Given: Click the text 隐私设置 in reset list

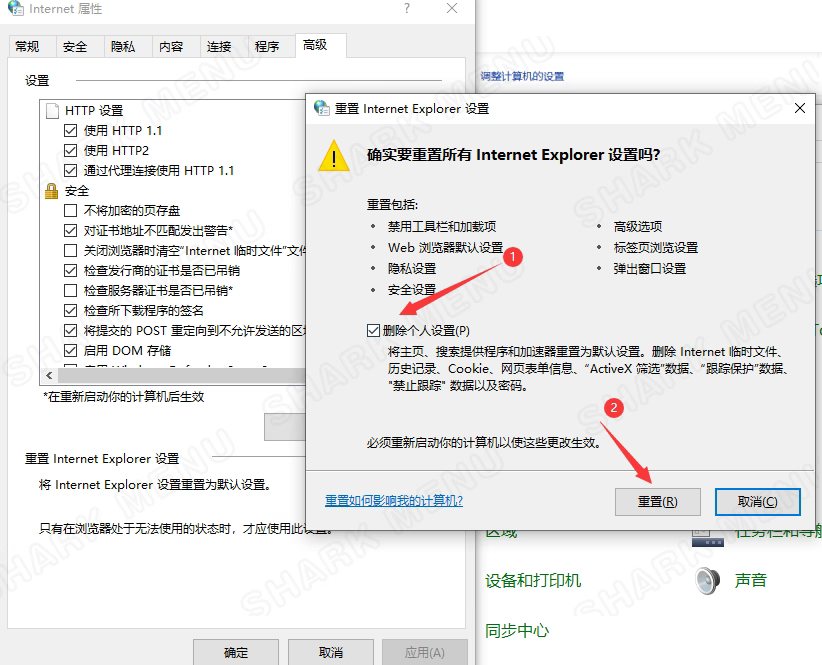Looking at the screenshot, I should [412, 269].
